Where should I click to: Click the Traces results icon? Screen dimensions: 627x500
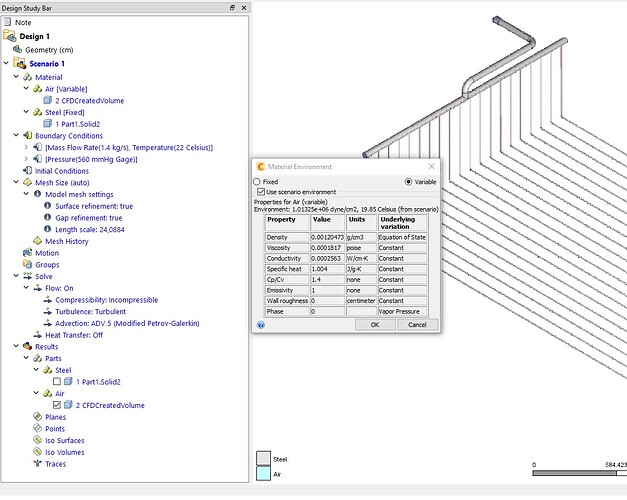(x=35, y=464)
